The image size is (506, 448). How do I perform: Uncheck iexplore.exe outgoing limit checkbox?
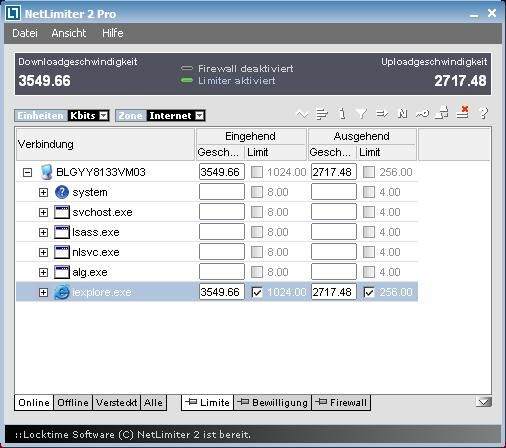click(369, 292)
